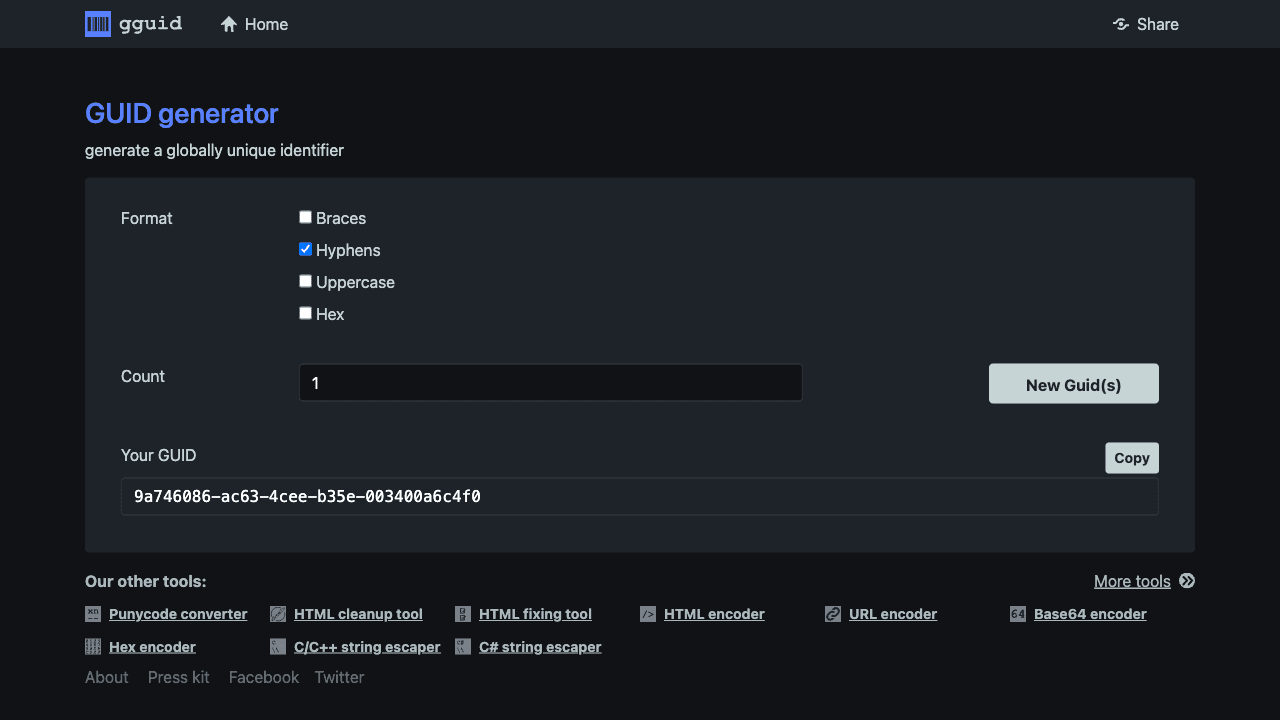
Task: Click the Hex encoder barcode icon
Action: (91, 646)
